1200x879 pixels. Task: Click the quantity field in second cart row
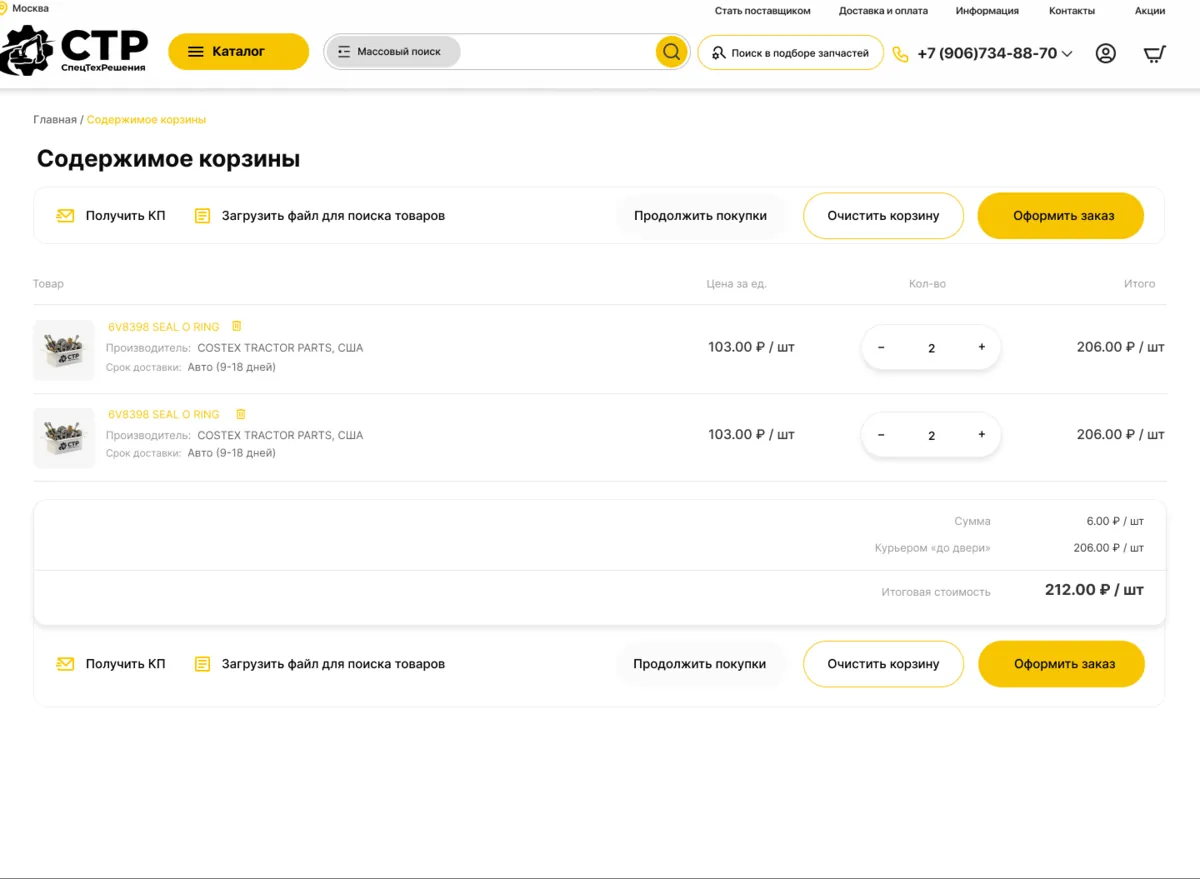(x=931, y=436)
